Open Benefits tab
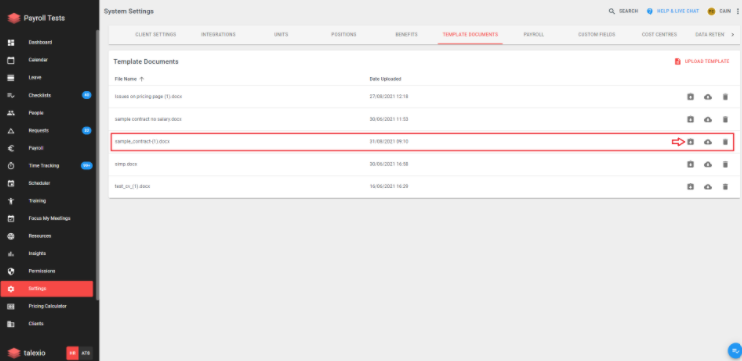 pyautogui.click(x=406, y=35)
